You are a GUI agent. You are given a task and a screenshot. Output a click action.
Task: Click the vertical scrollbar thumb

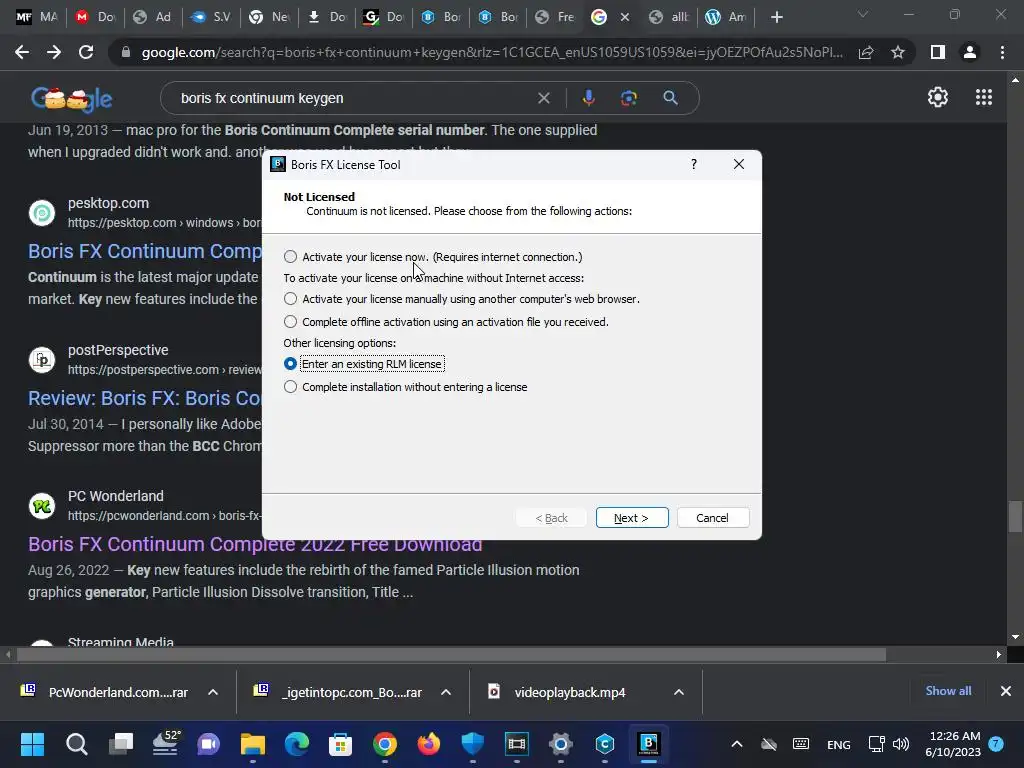coord(1015,517)
